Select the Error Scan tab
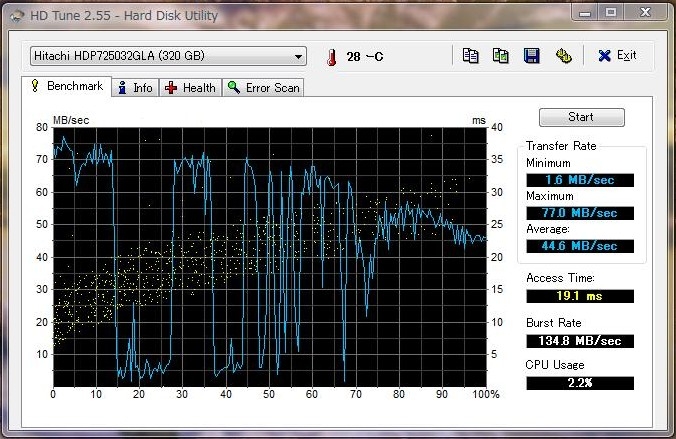 [x=264, y=88]
